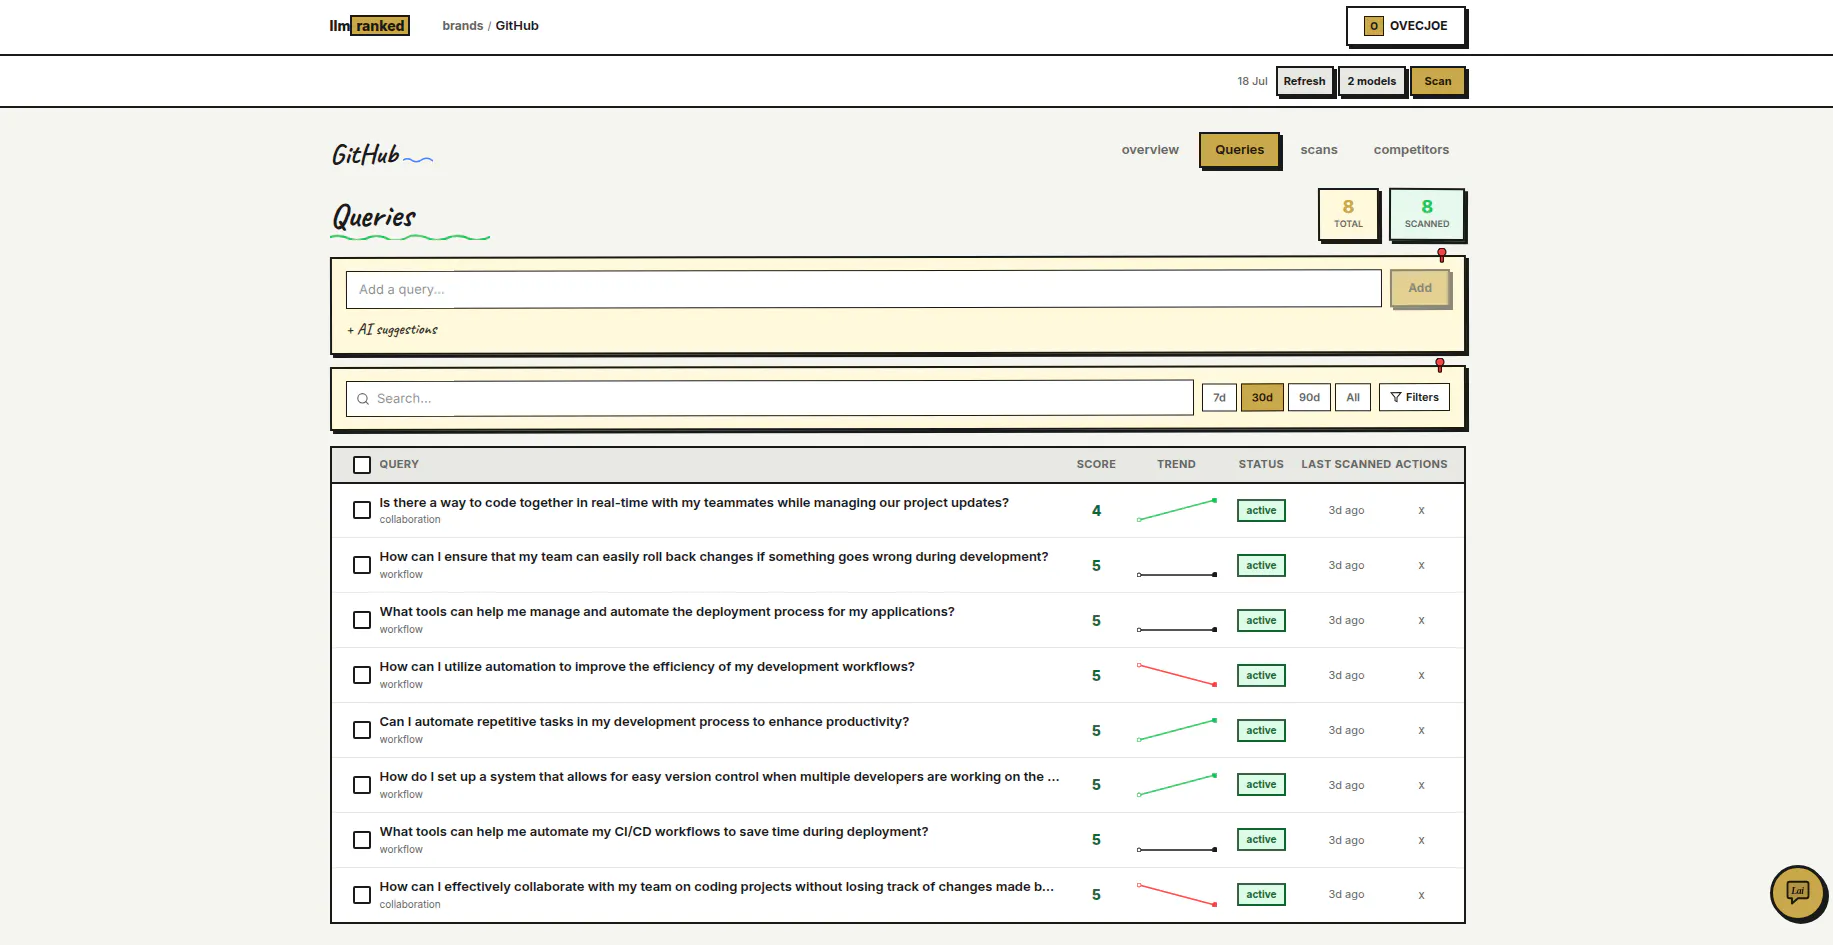
Task: Select the roll back changes query checkbox
Action: (x=362, y=566)
